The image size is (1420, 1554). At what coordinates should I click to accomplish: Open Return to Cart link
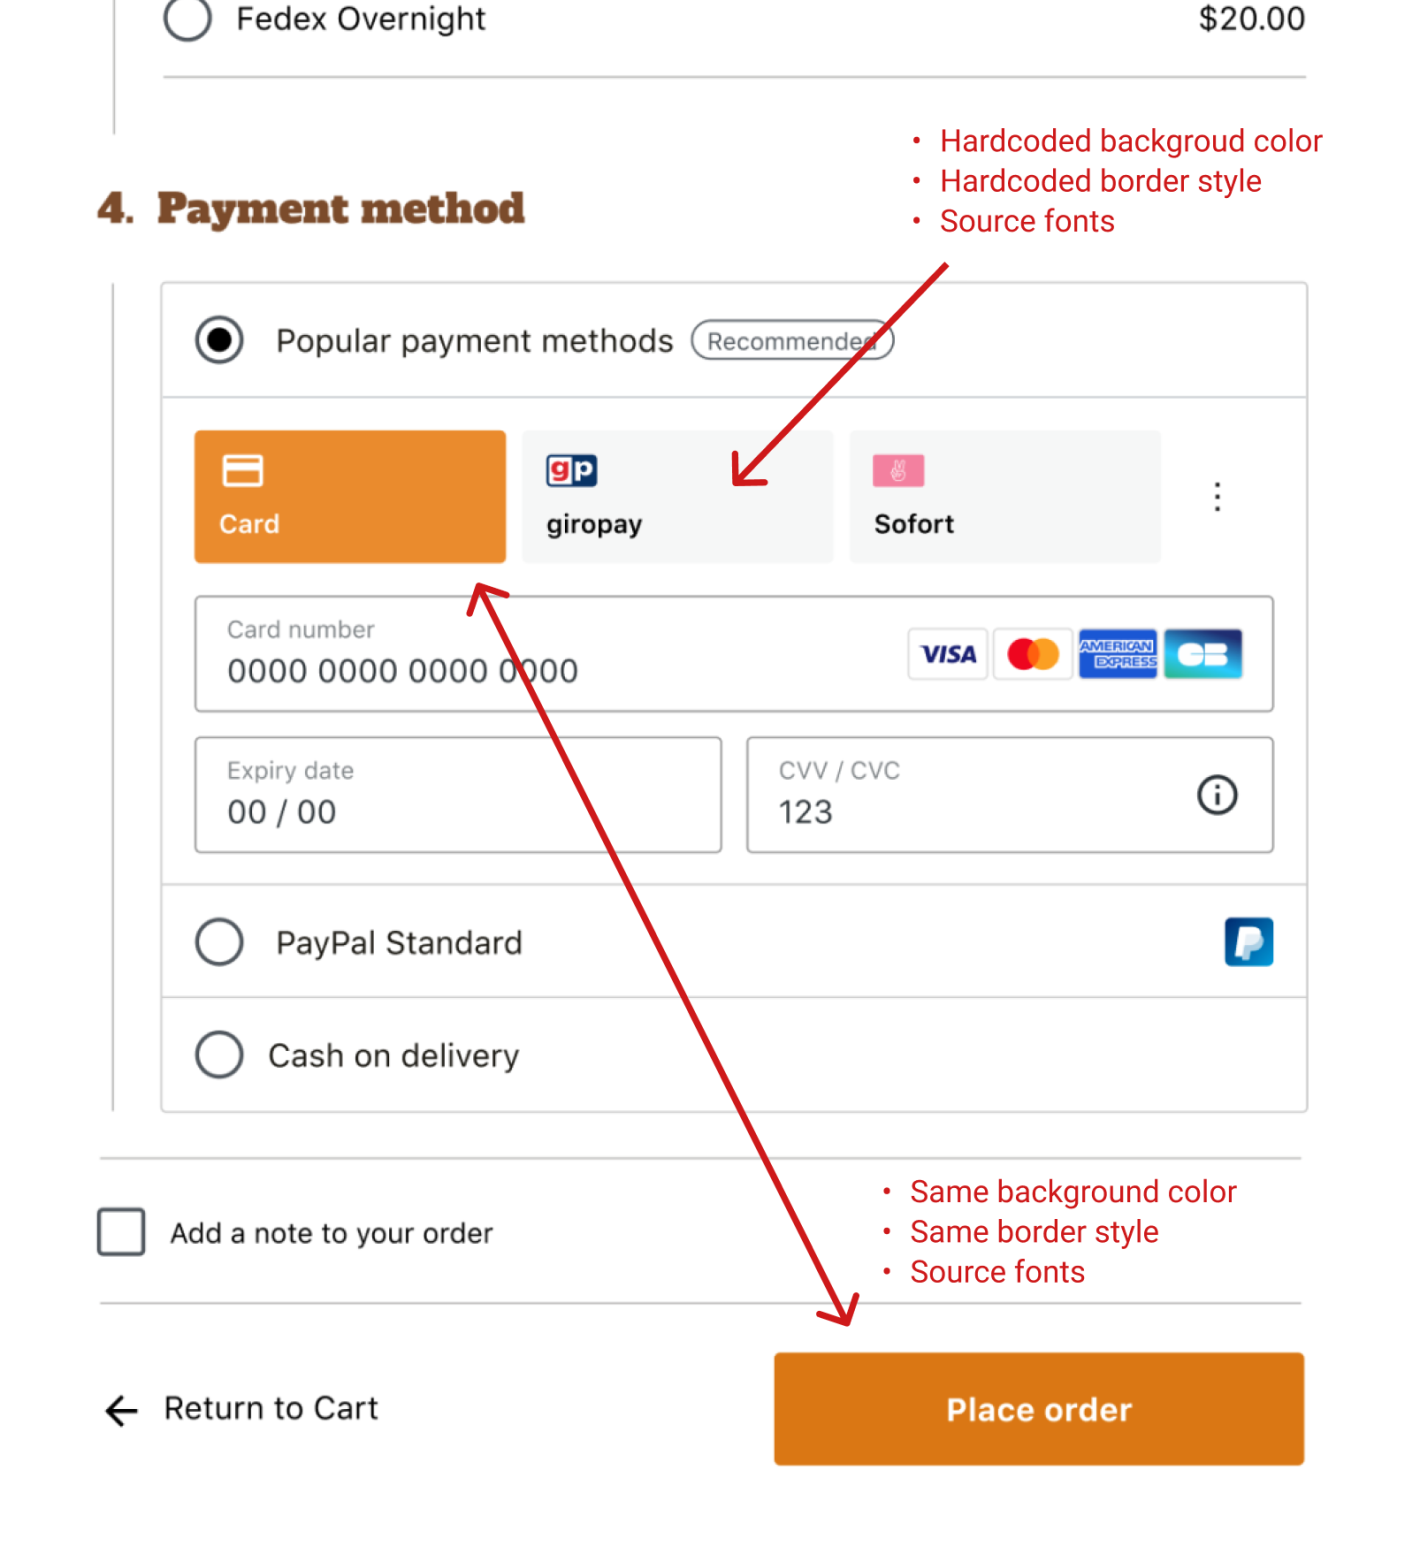(270, 1408)
